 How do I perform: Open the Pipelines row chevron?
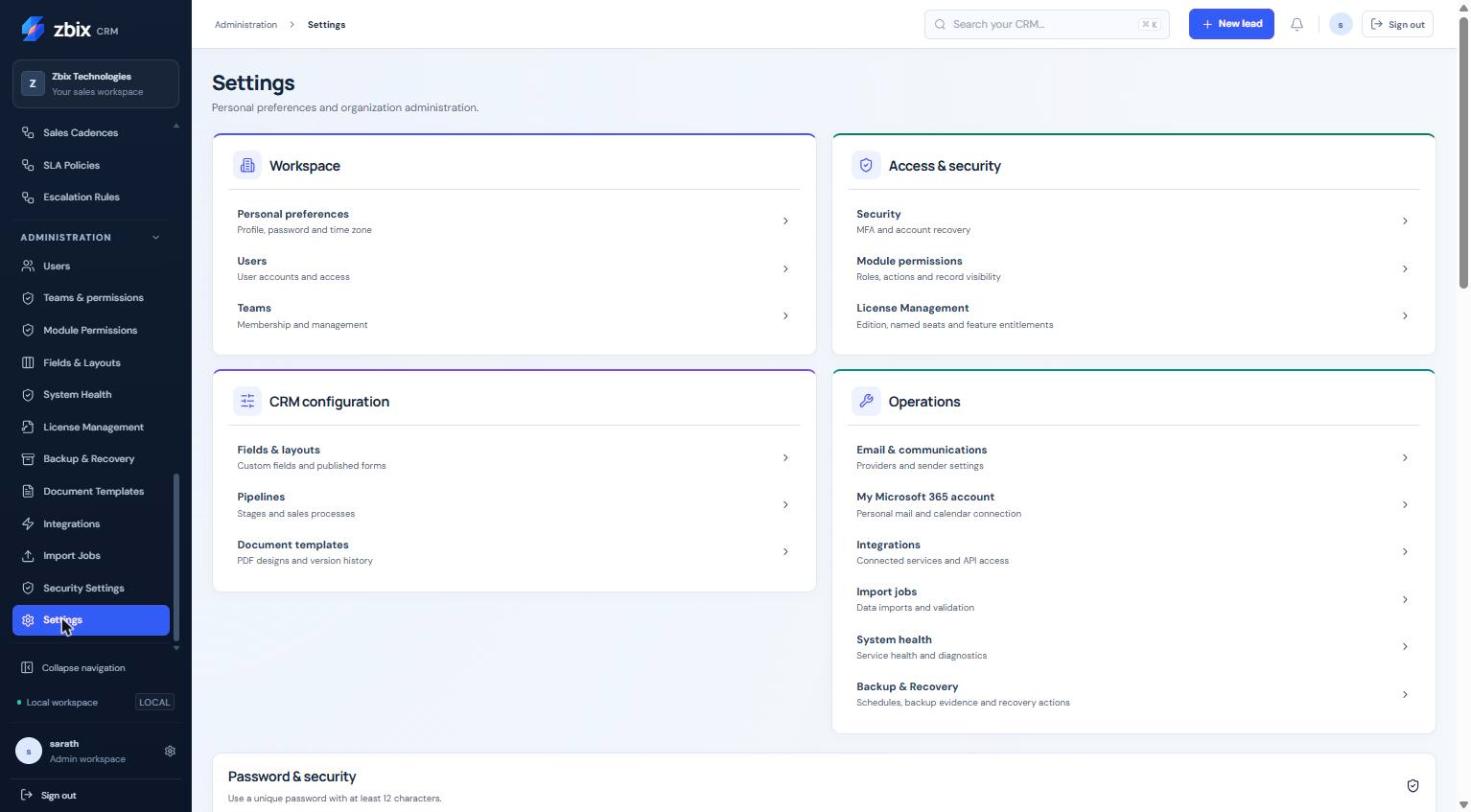click(786, 505)
